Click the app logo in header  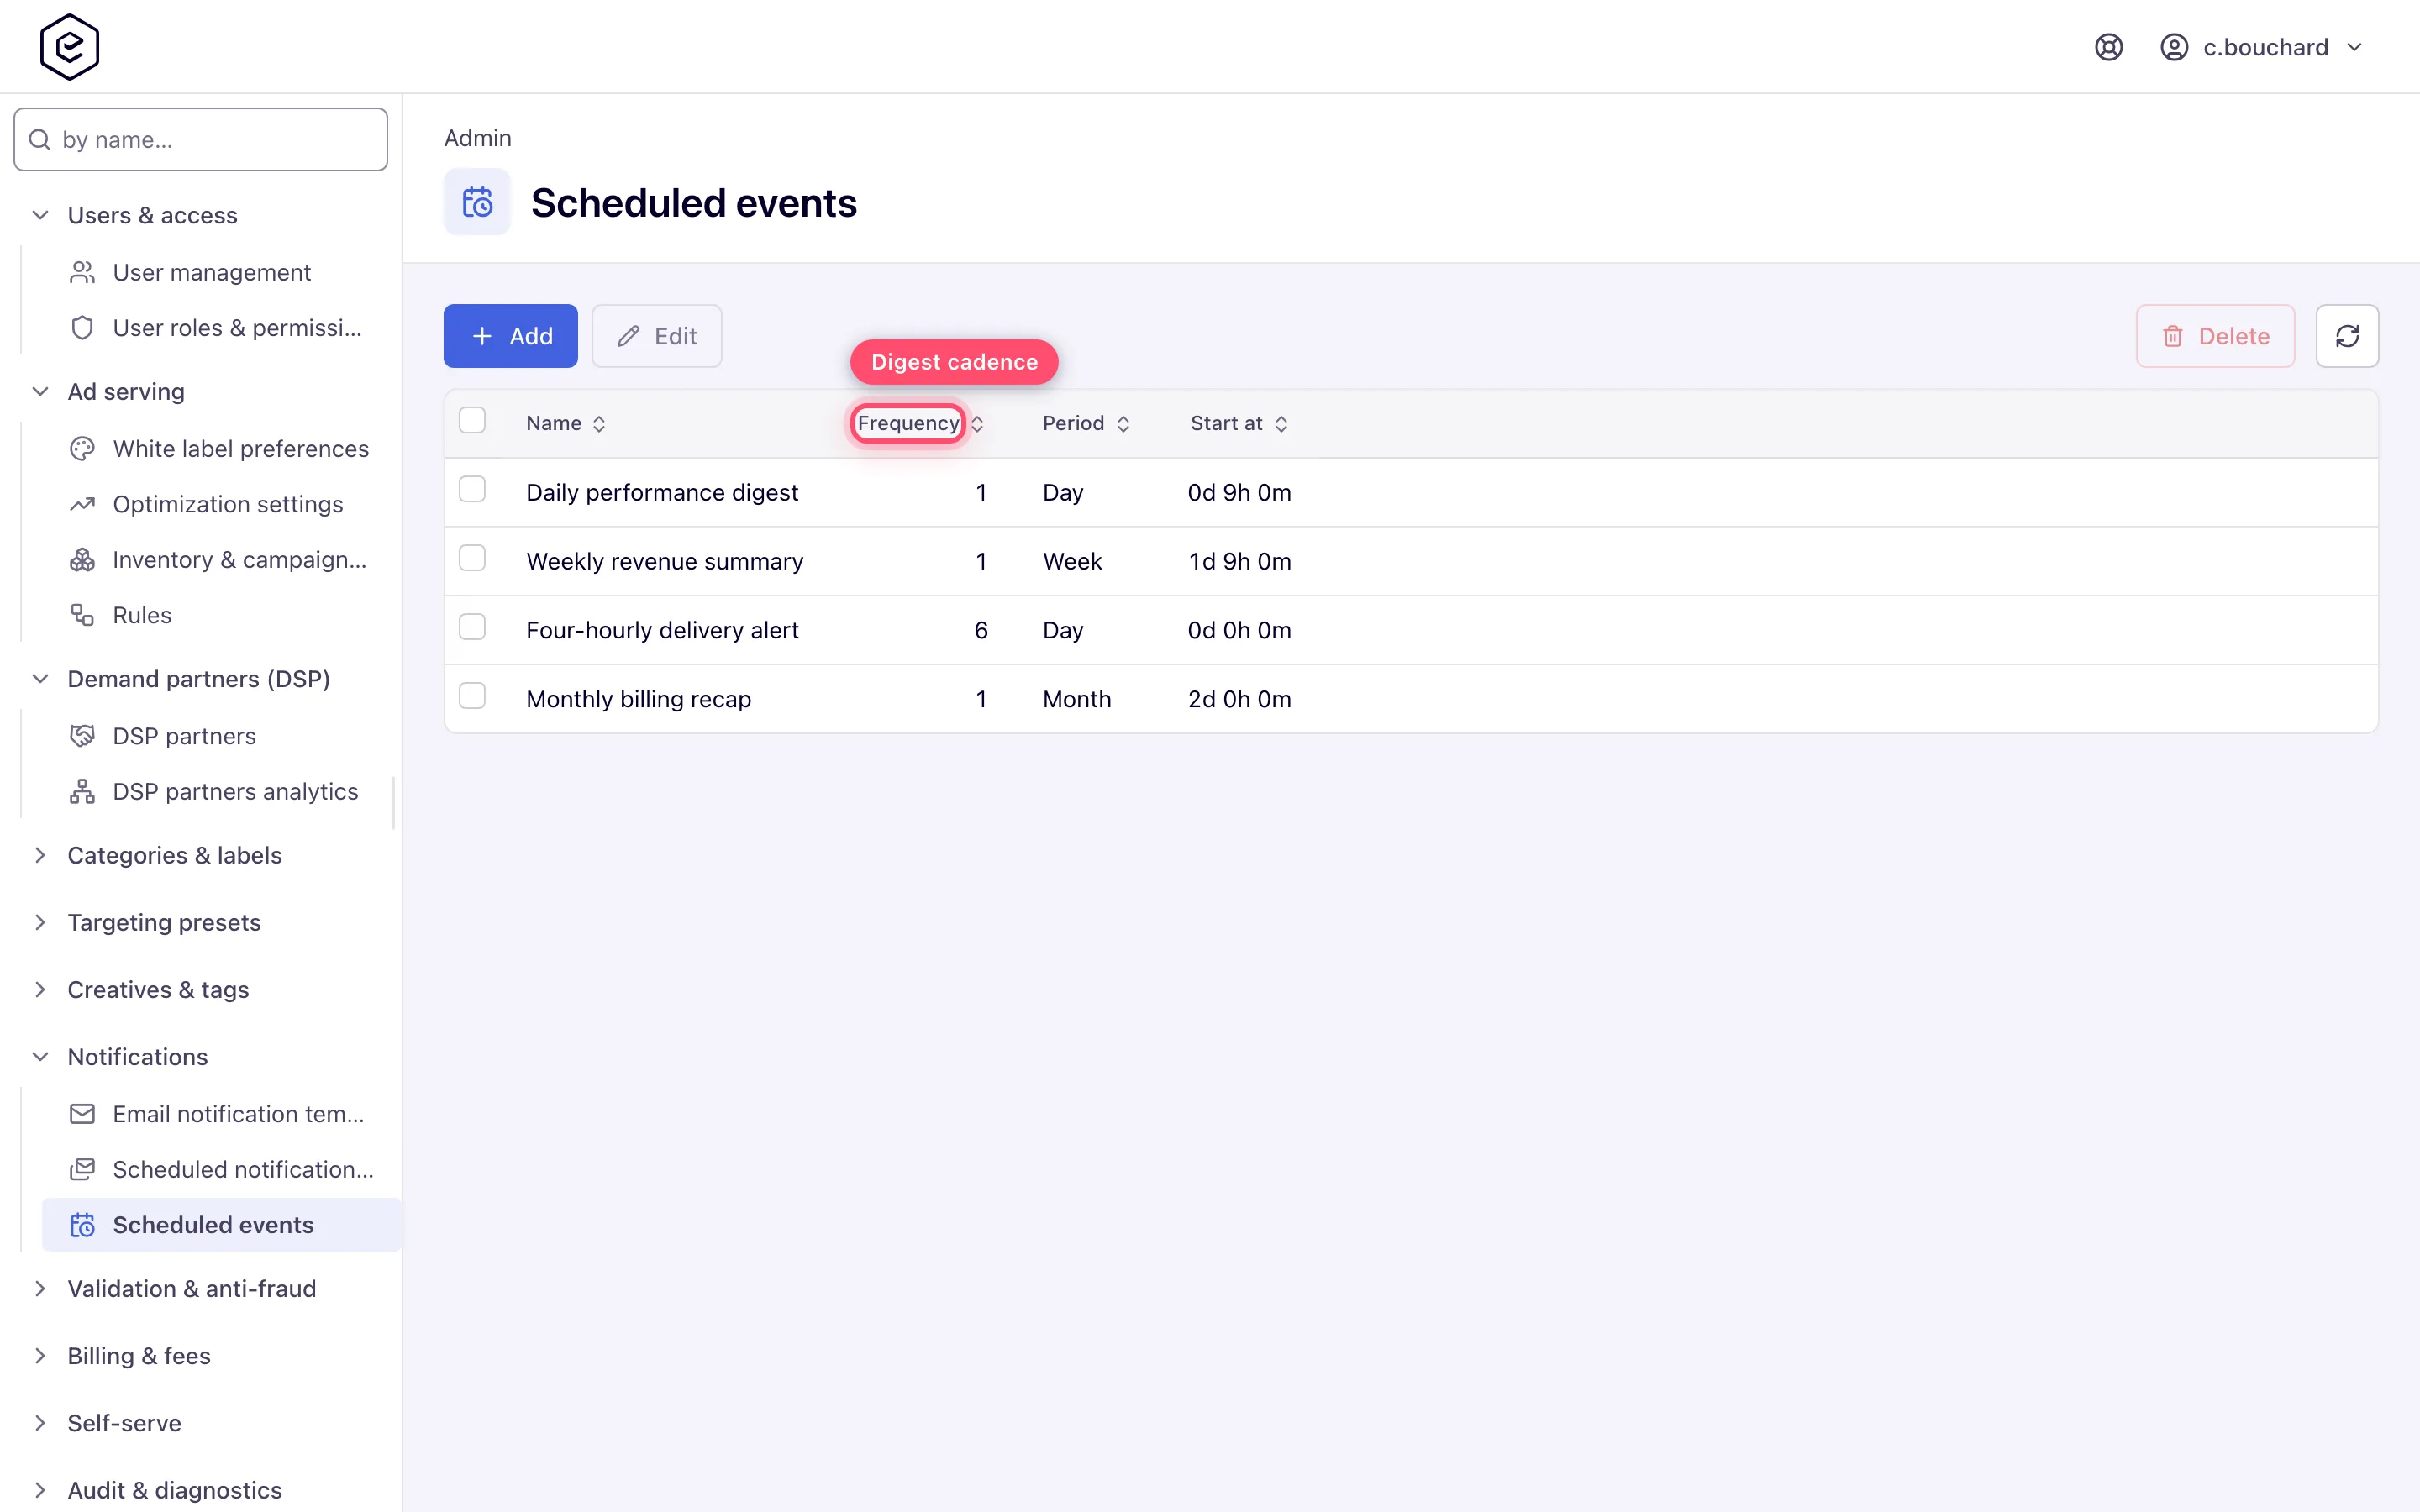69,47
